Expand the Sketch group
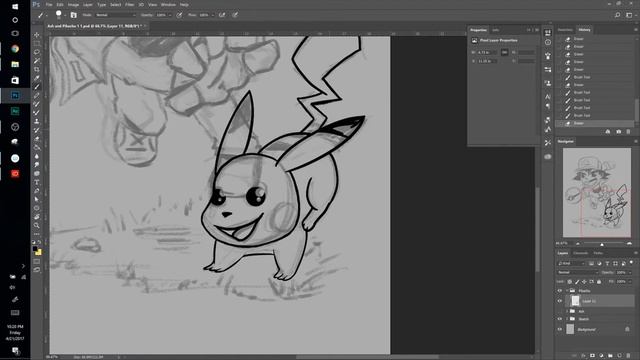Viewport: 640px width, 360px height. [567, 319]
